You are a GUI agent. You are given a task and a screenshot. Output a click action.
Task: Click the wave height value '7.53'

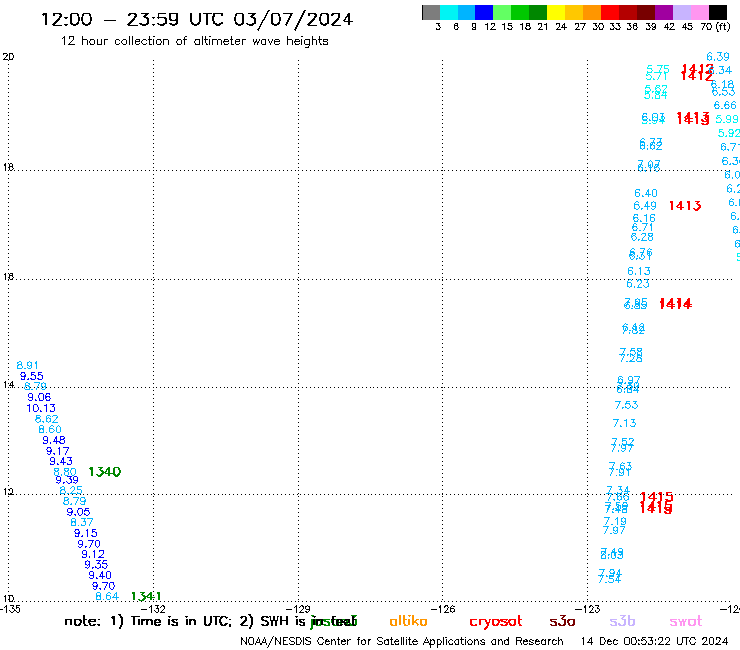pos(626,405)
